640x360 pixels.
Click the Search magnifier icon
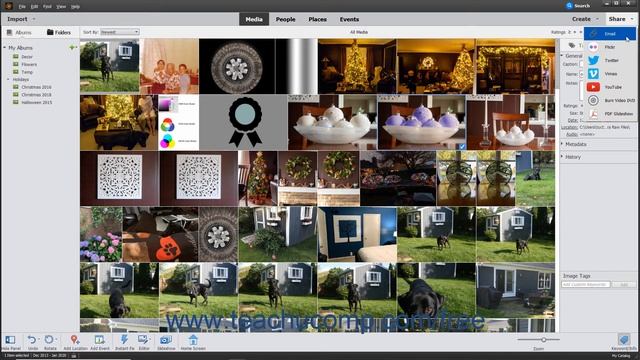[569, 6]
